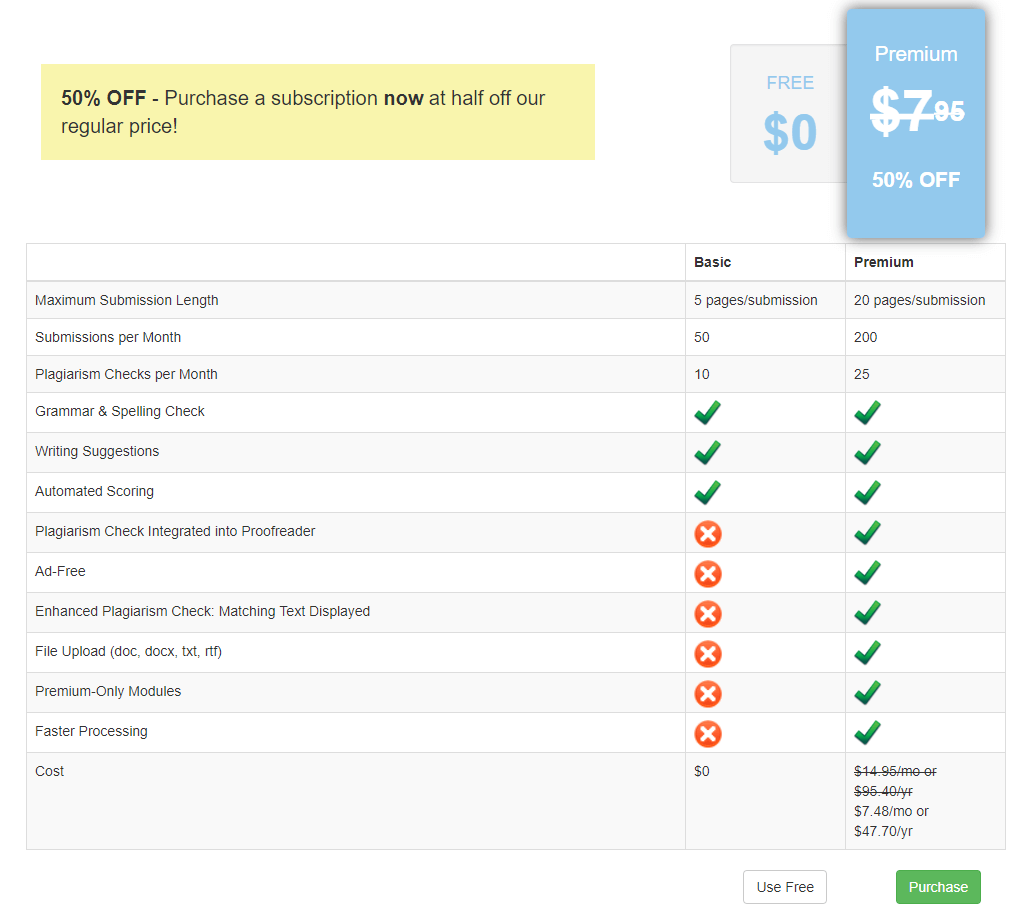Click the Basic column header
The width and height of the screenshot is (1024, 915).
(712, 262)
